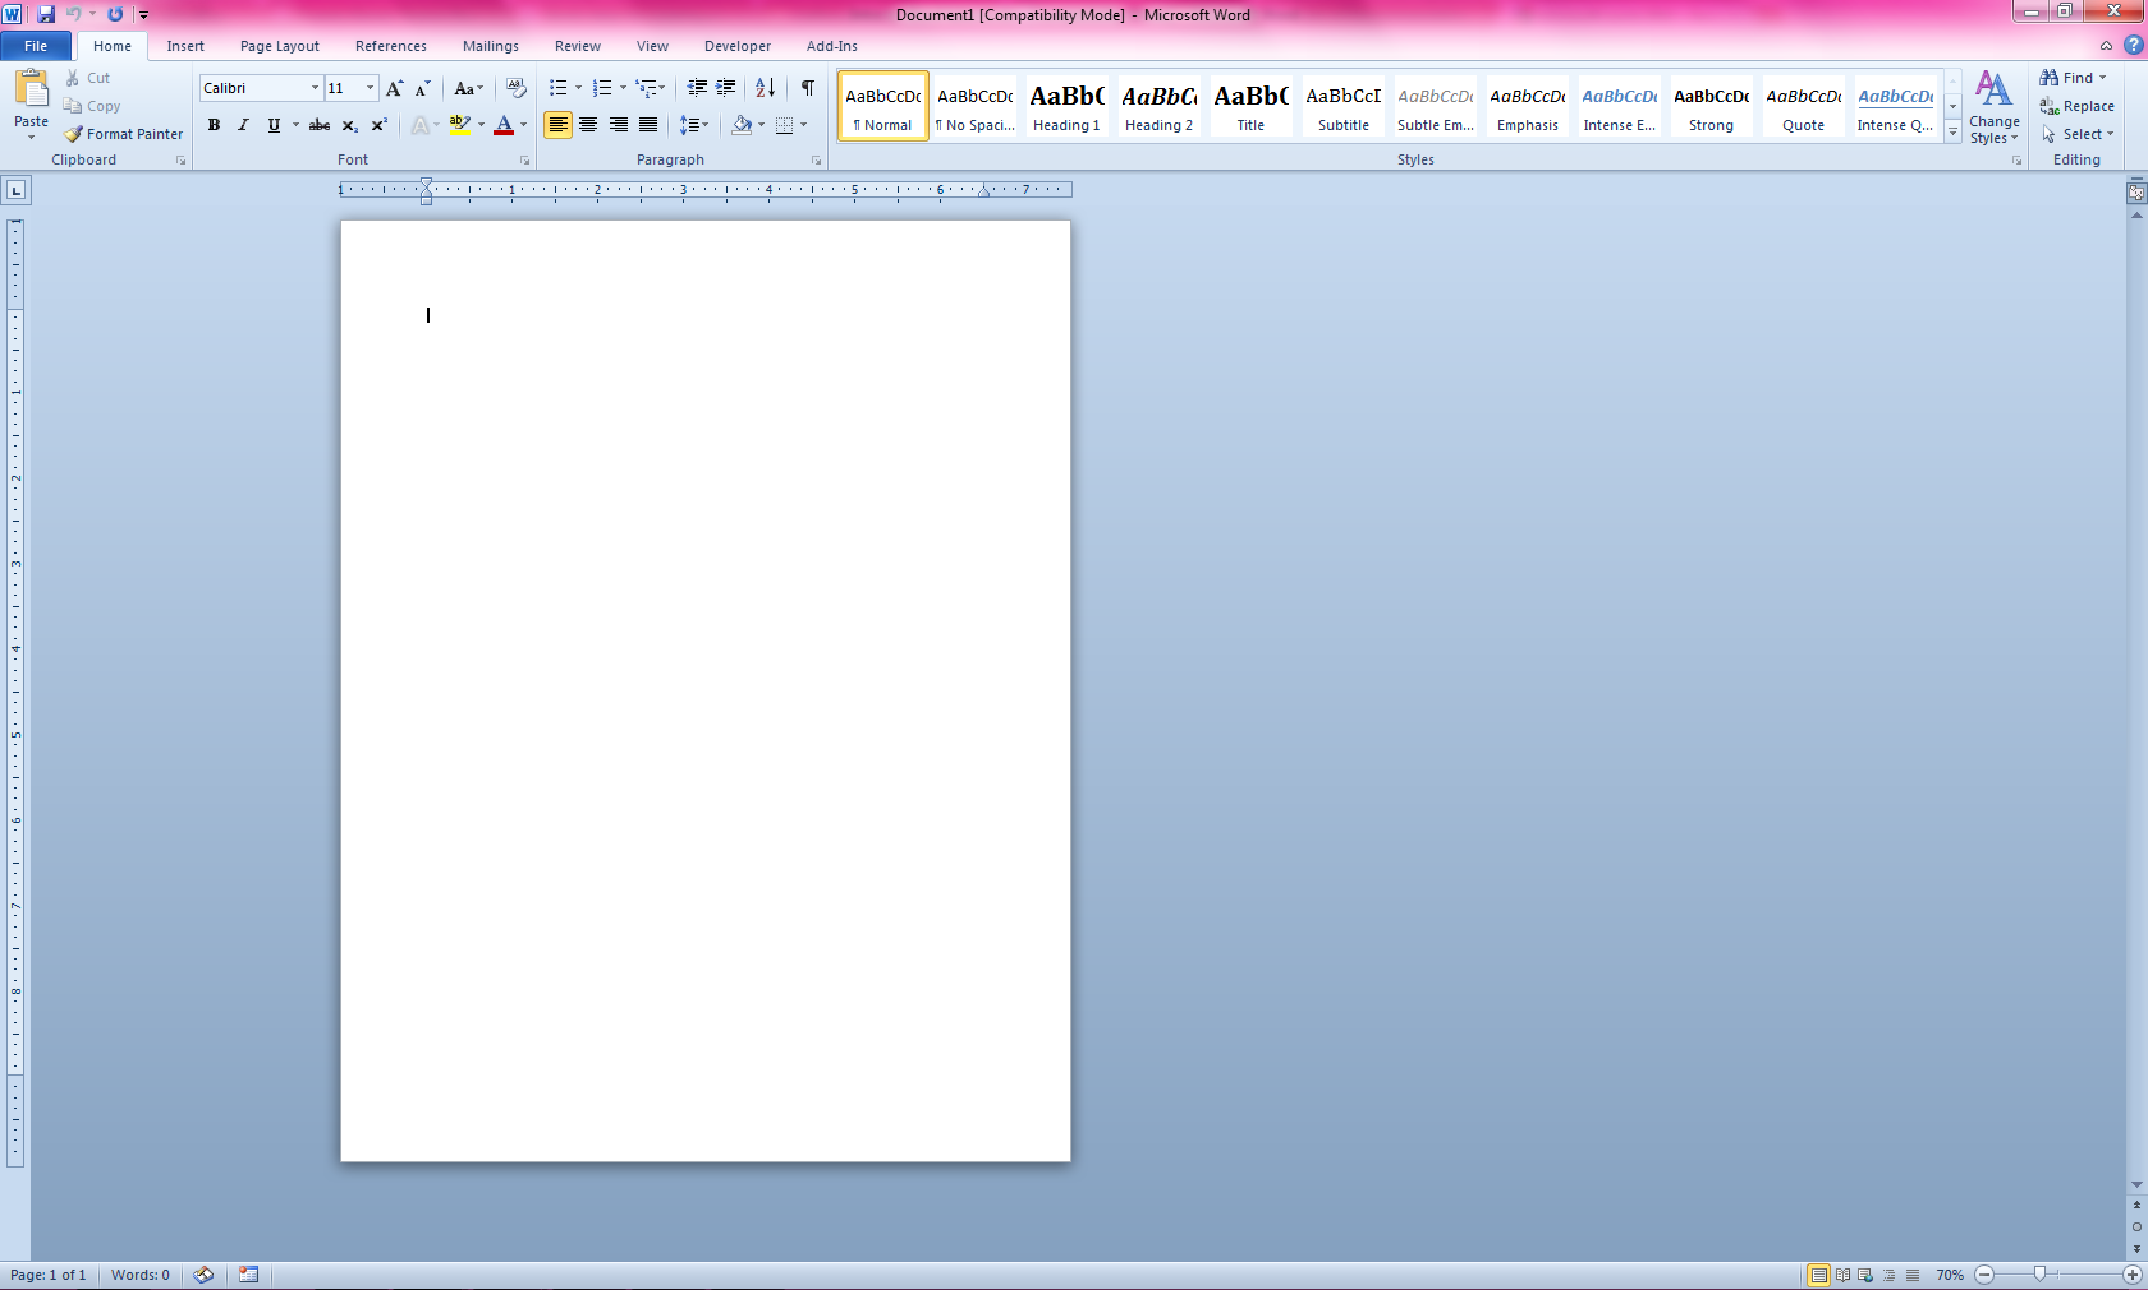
Task: Toggle Bold formatting
Action: pyautogui.click(x=214, y=125)
